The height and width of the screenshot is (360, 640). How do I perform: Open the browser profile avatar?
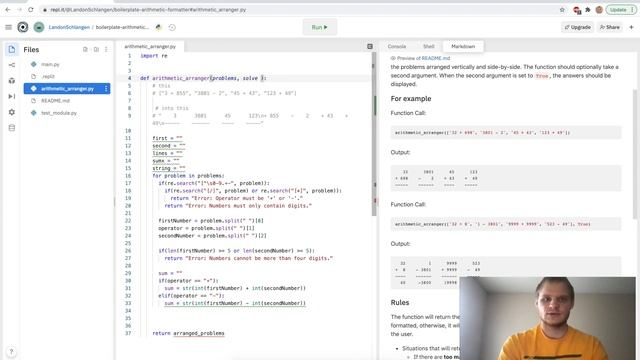(599, 9)
